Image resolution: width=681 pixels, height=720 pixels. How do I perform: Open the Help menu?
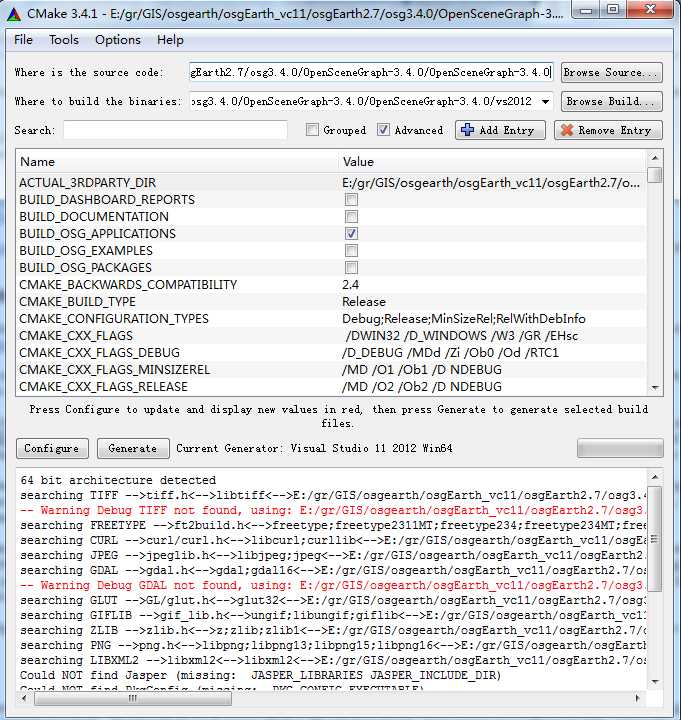[x=170, y=40]
